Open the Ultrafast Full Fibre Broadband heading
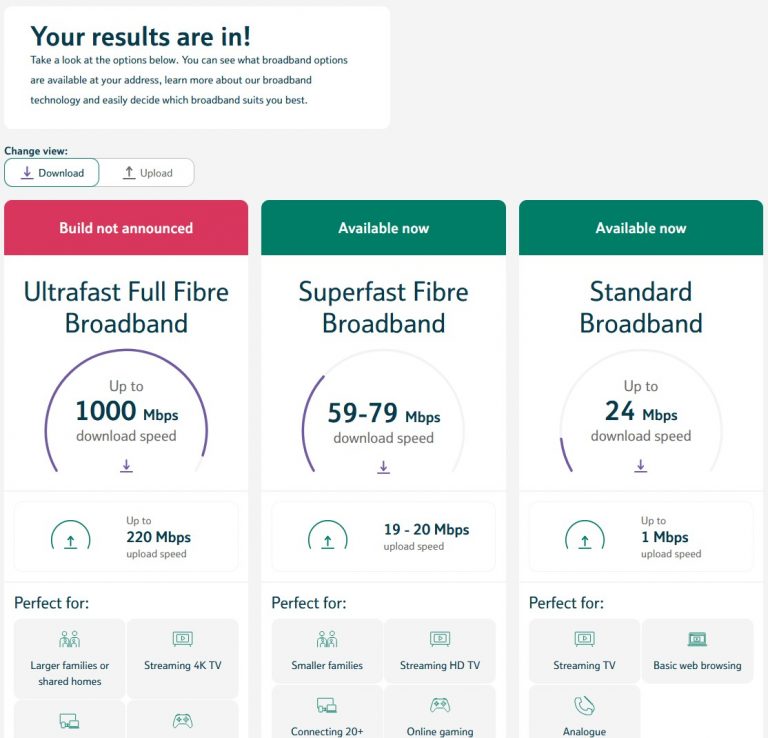This screenshot has height=738, width=768. point(126,307)
